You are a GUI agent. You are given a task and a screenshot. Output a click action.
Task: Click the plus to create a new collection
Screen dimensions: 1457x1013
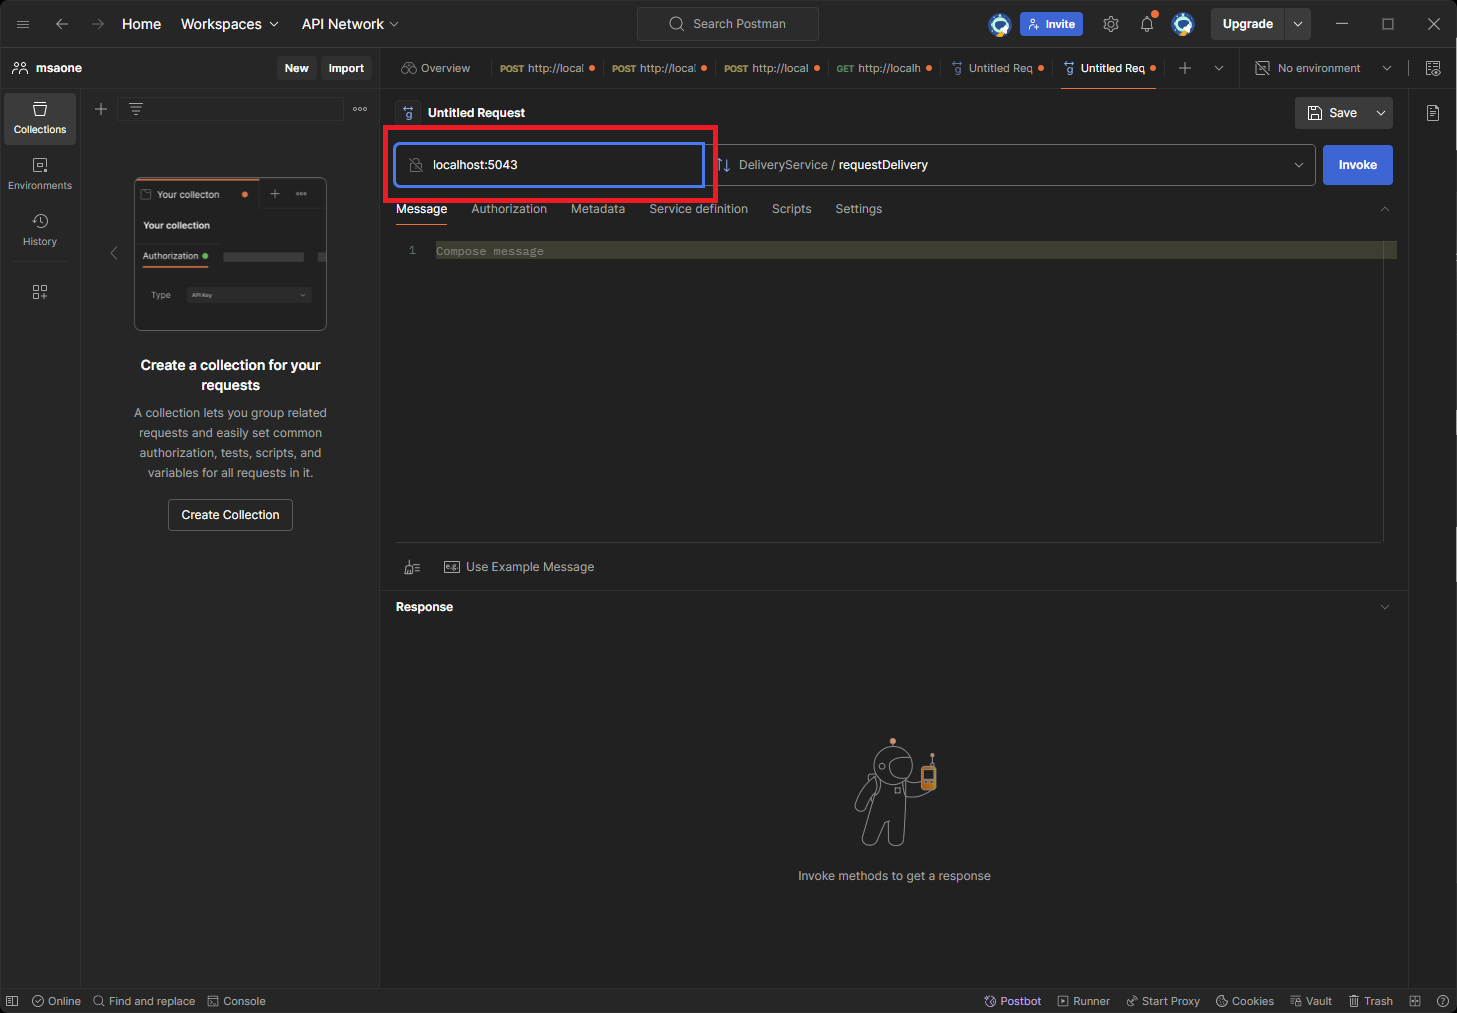101,109
